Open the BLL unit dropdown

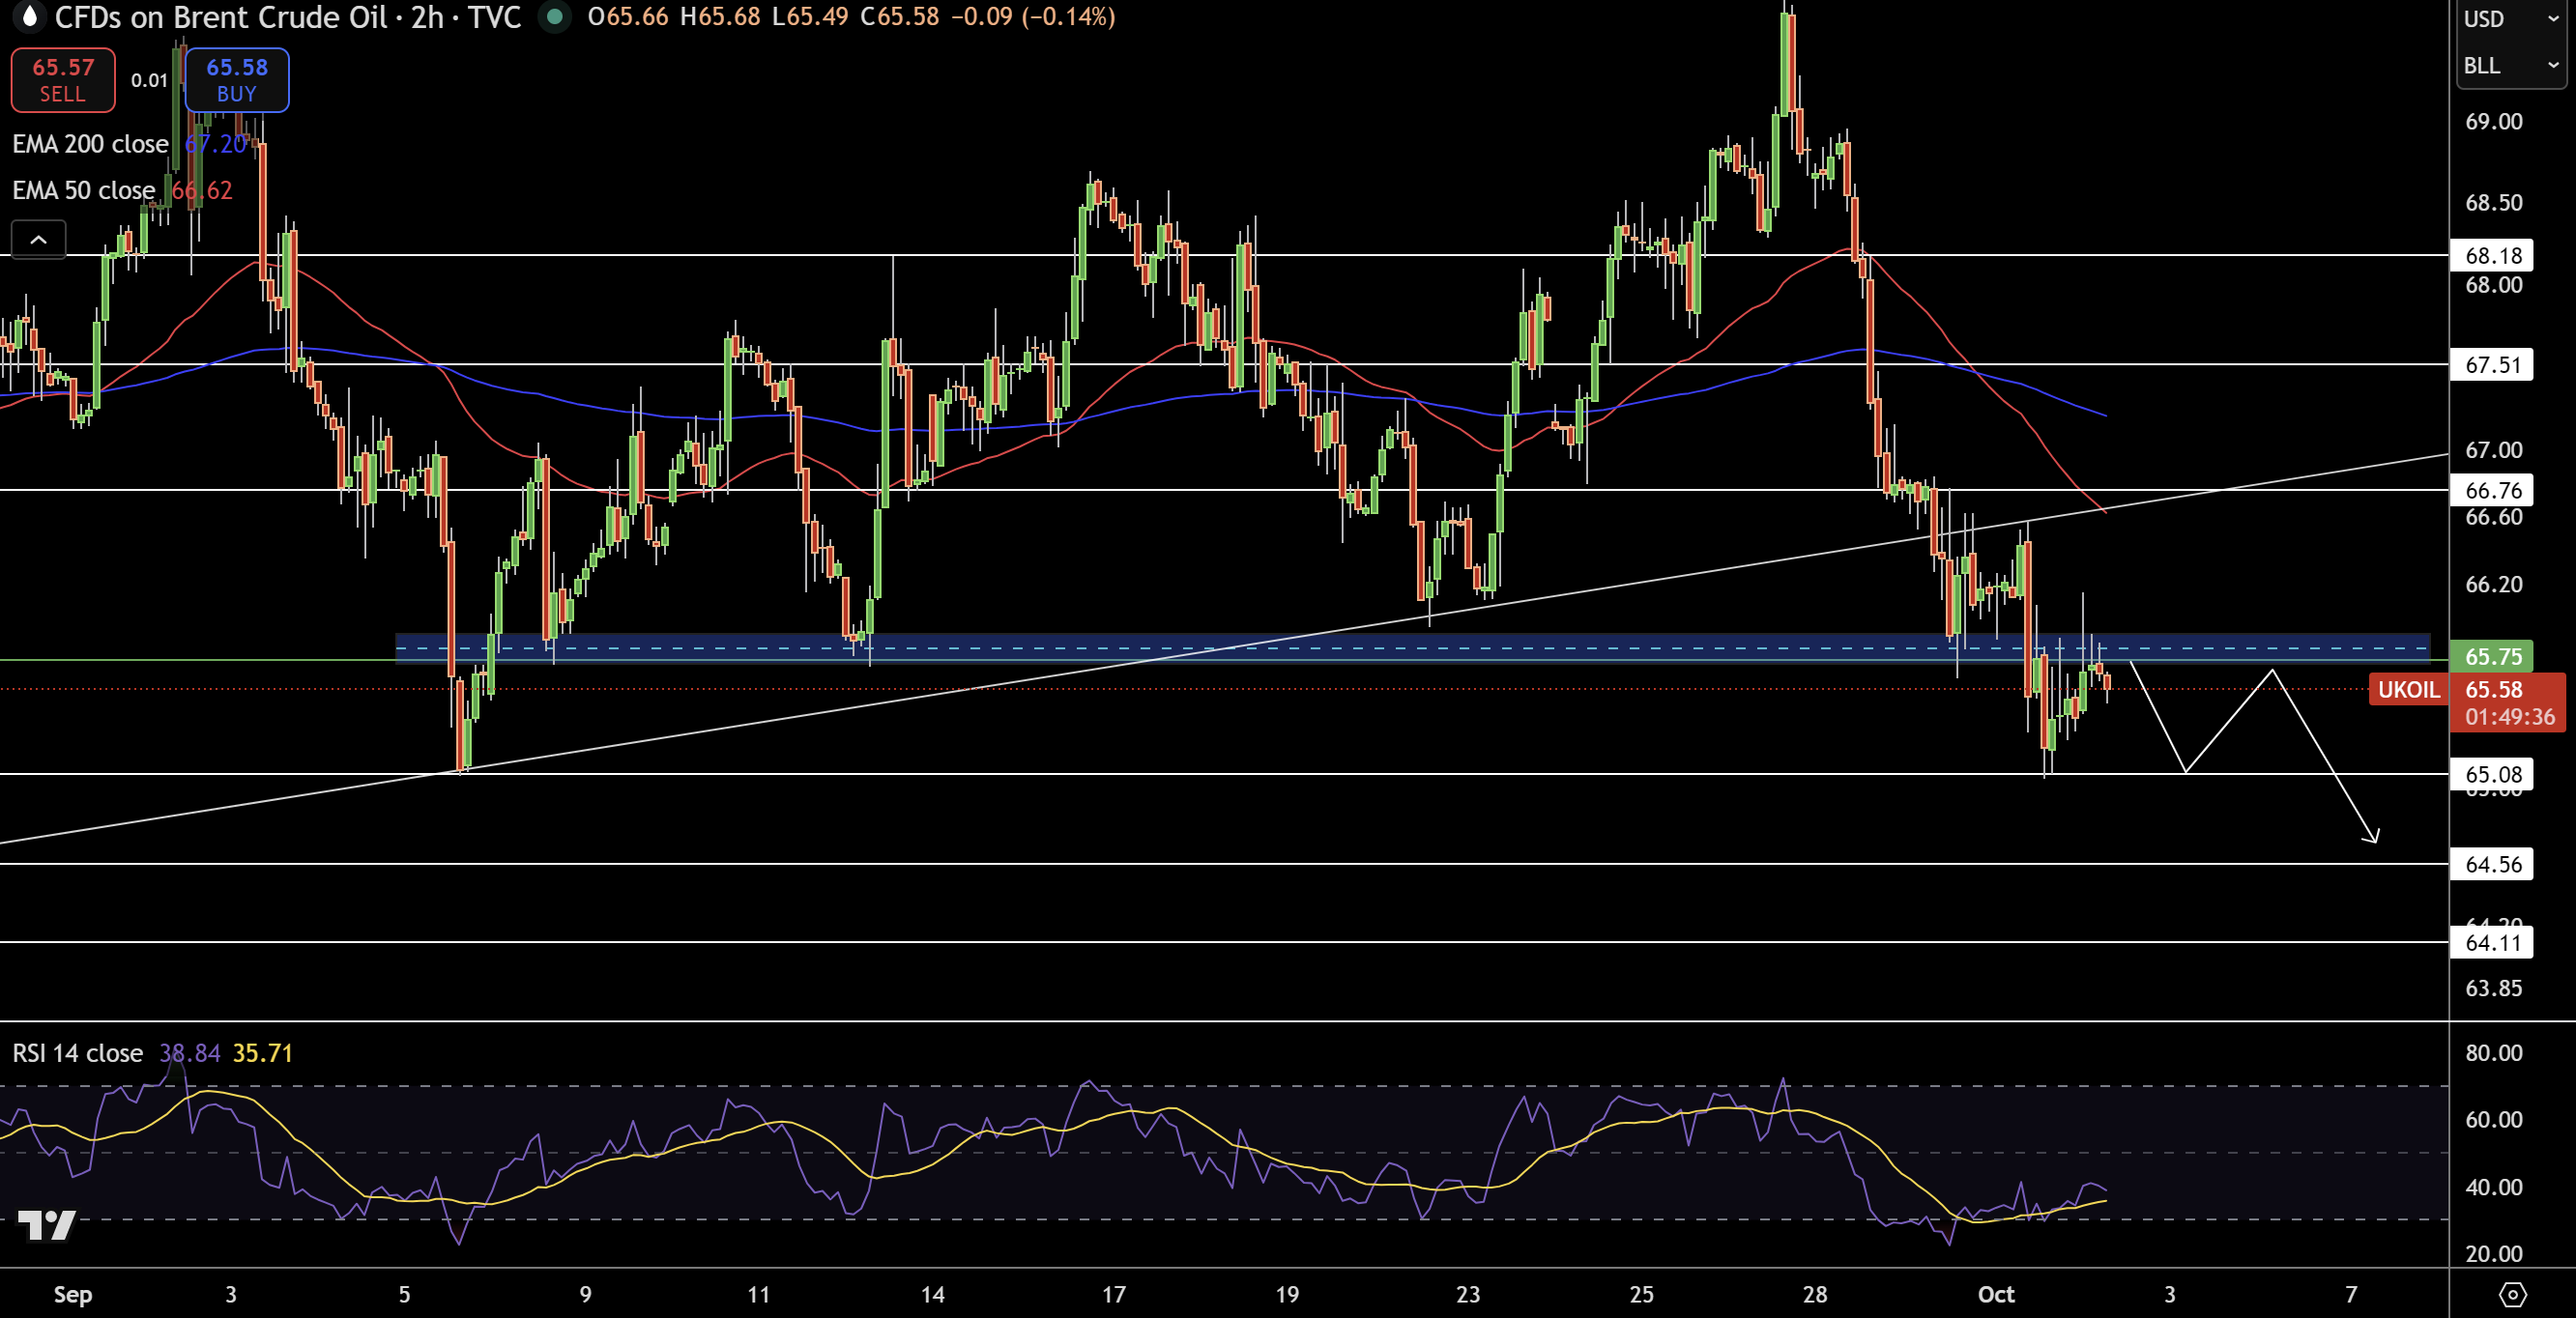coord(2509,65)
